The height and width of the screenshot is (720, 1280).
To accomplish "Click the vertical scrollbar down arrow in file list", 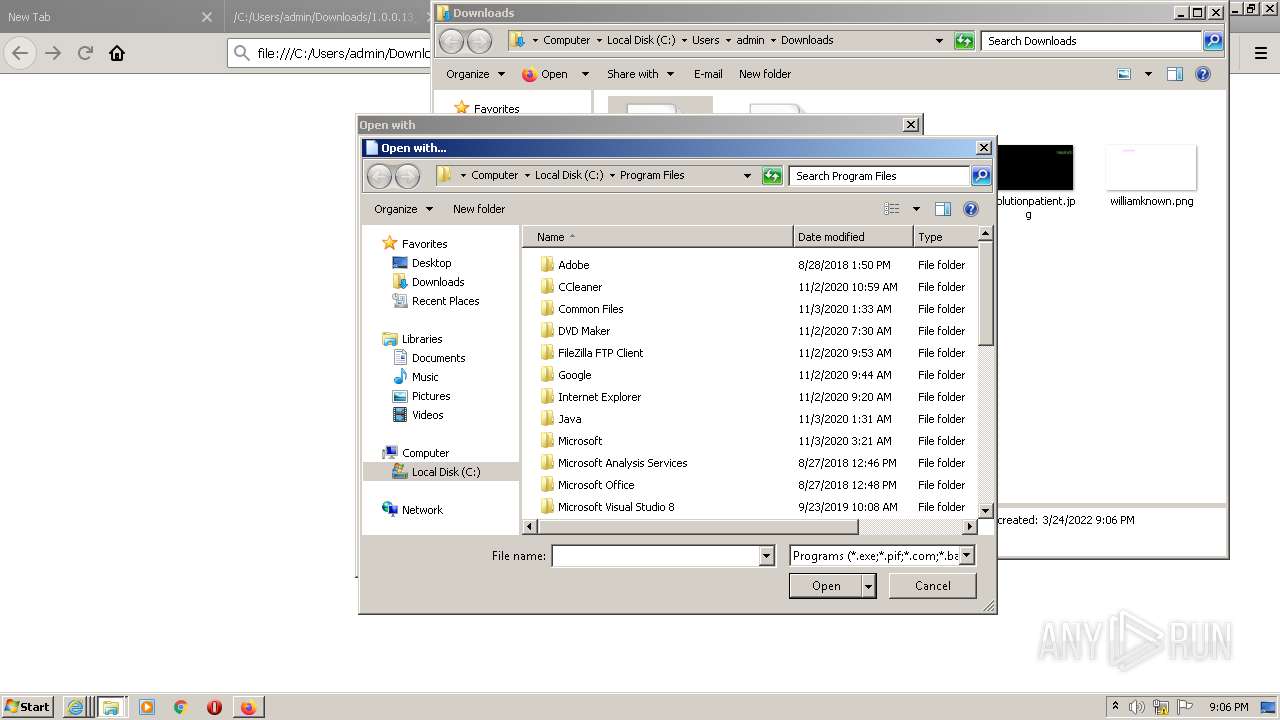I will 985,510.
